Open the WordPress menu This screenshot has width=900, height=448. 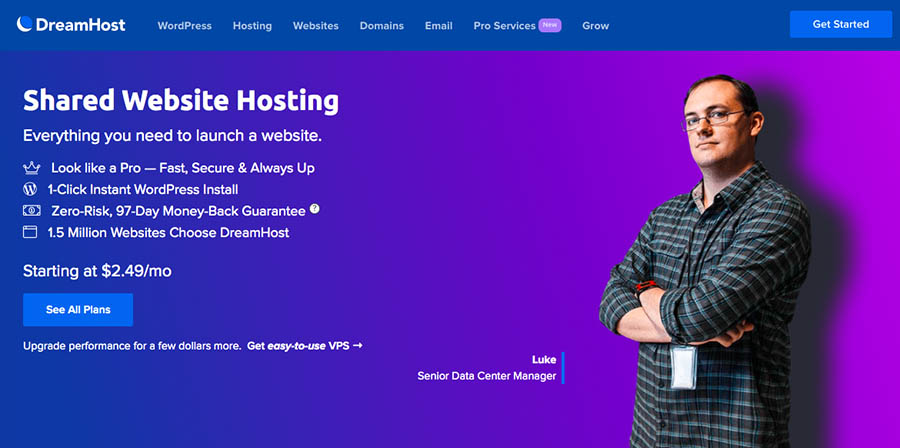point(185,26)
